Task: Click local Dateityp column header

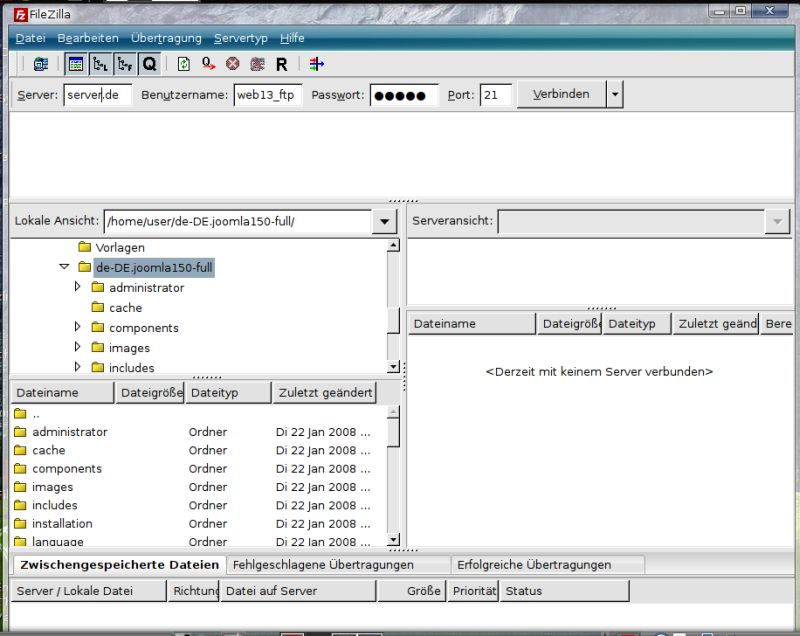Action: 228,393
